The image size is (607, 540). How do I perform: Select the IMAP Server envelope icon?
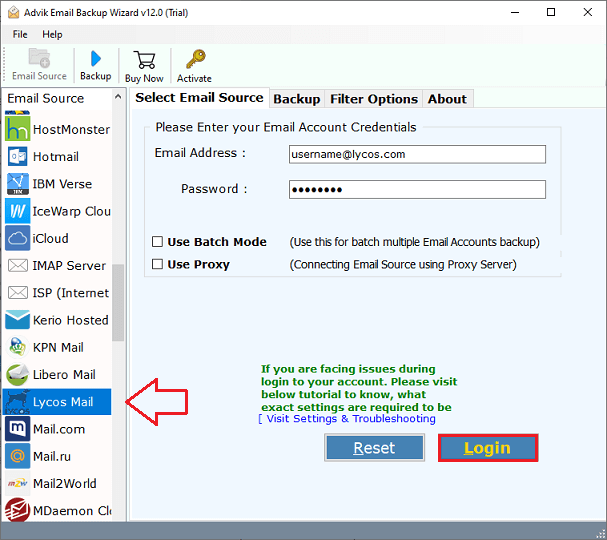tap(17, 266)
